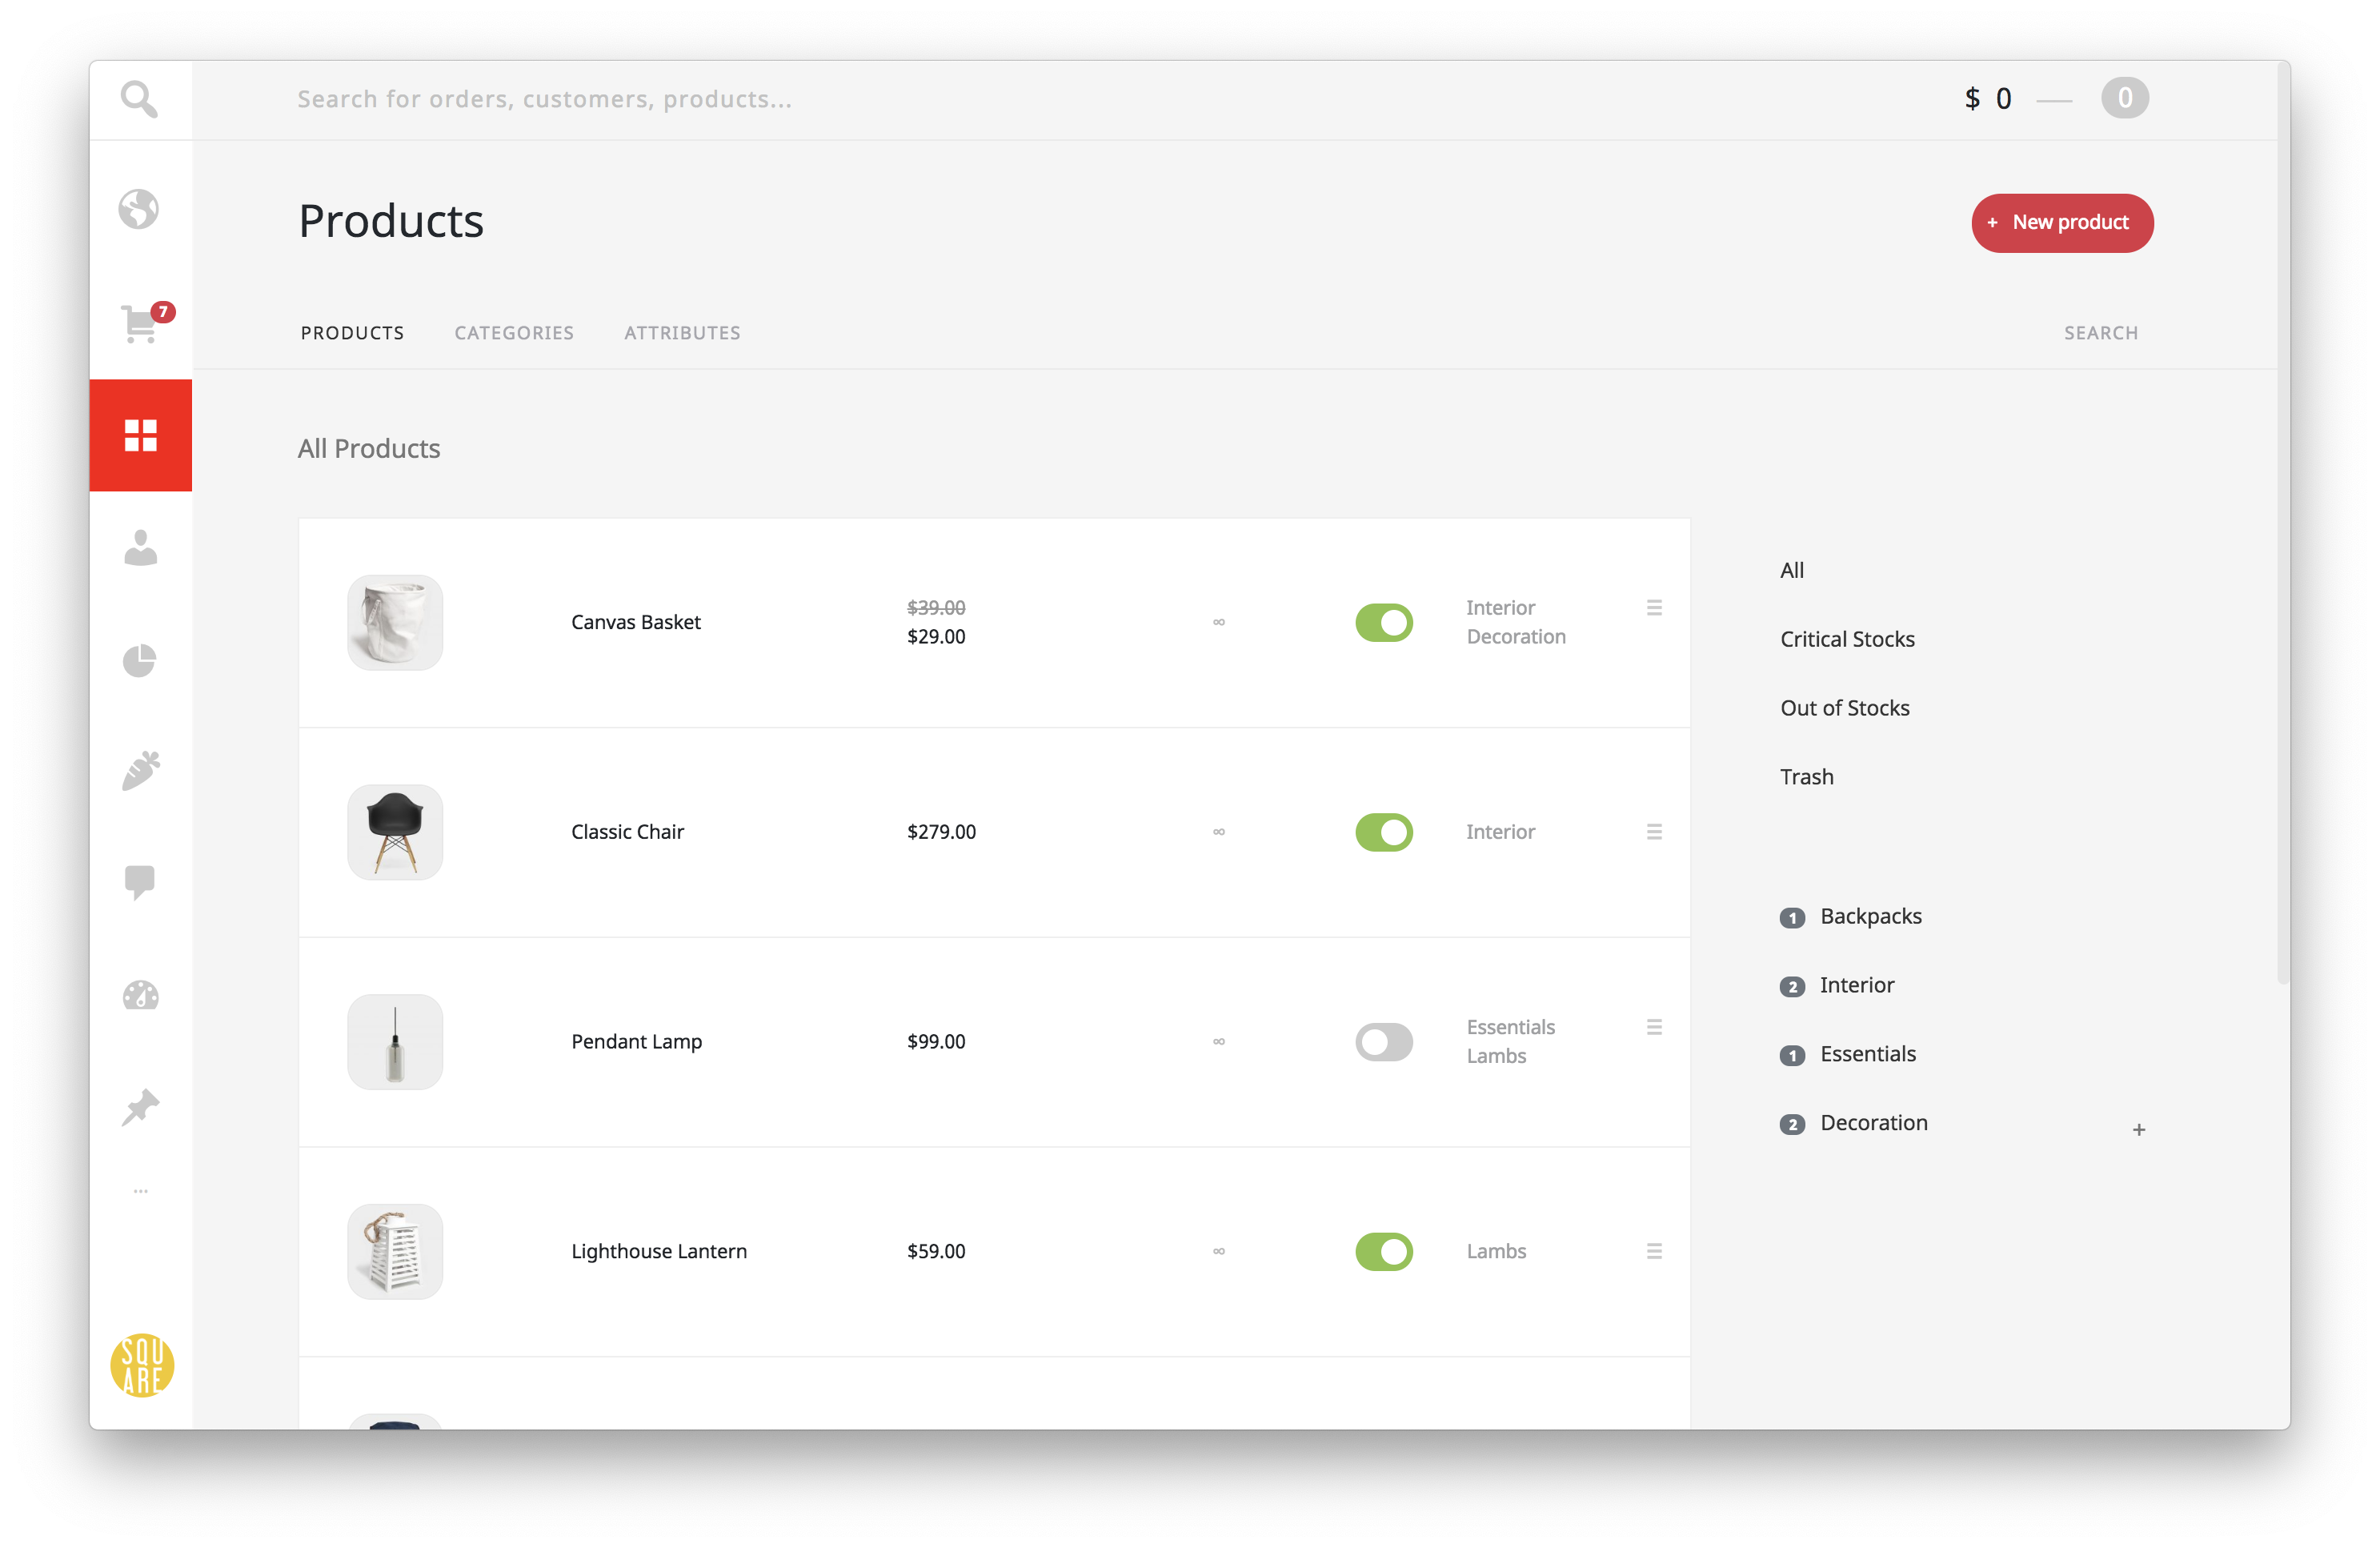The width and height of the screenshot is (2380, 1548).
Task: Disable the Canvas Basket toggle
Action: pos(1383,622)
